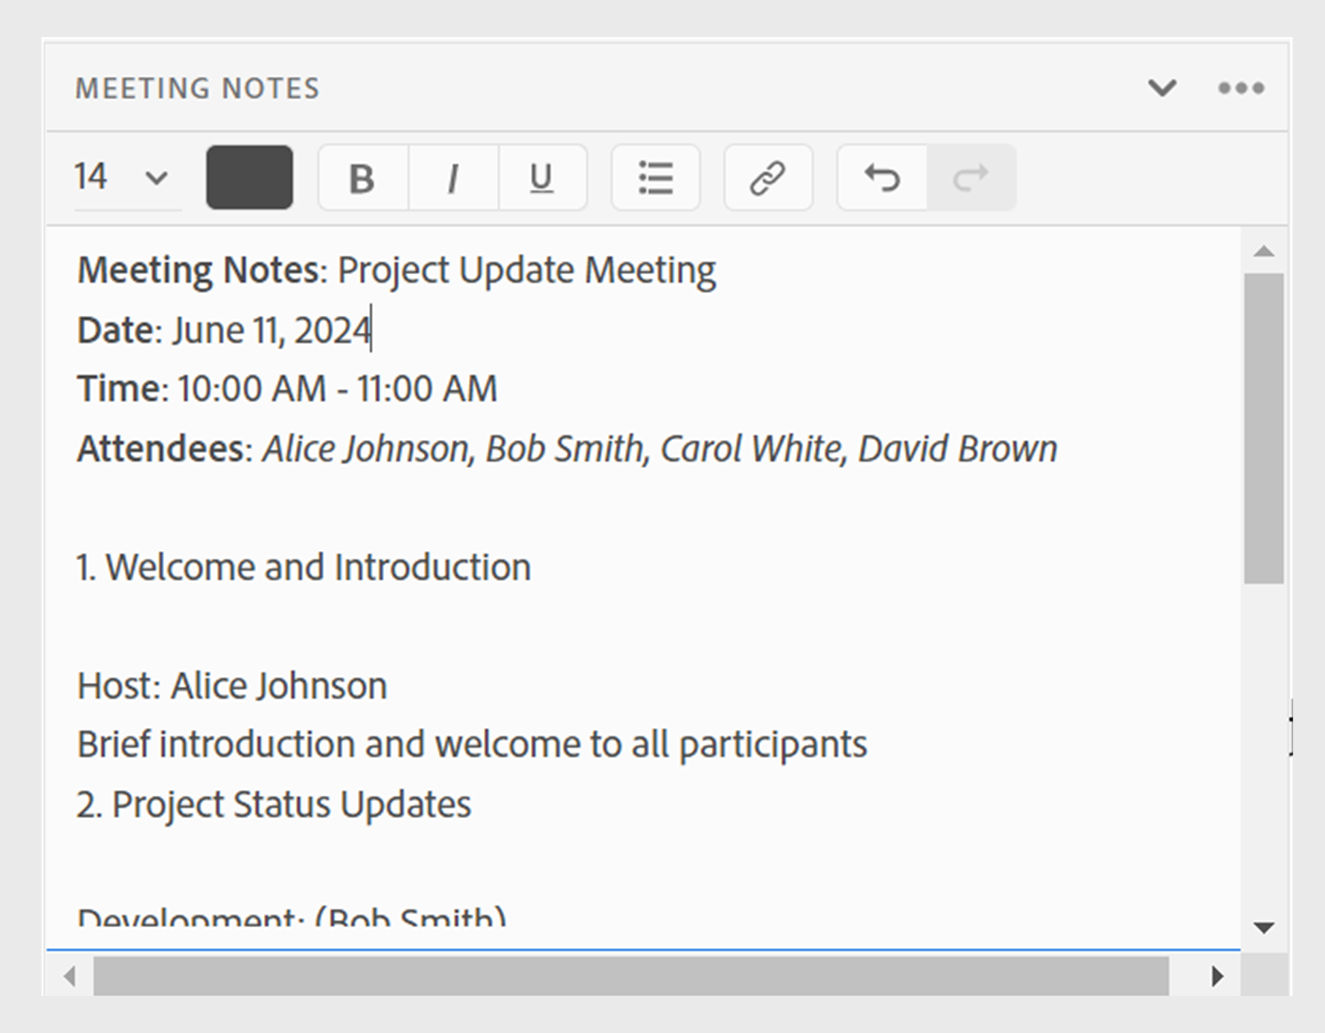The width and height of the screenshot is (1325, 1033).
Task: Insert a bulleted list
Action: coord(656,178)
